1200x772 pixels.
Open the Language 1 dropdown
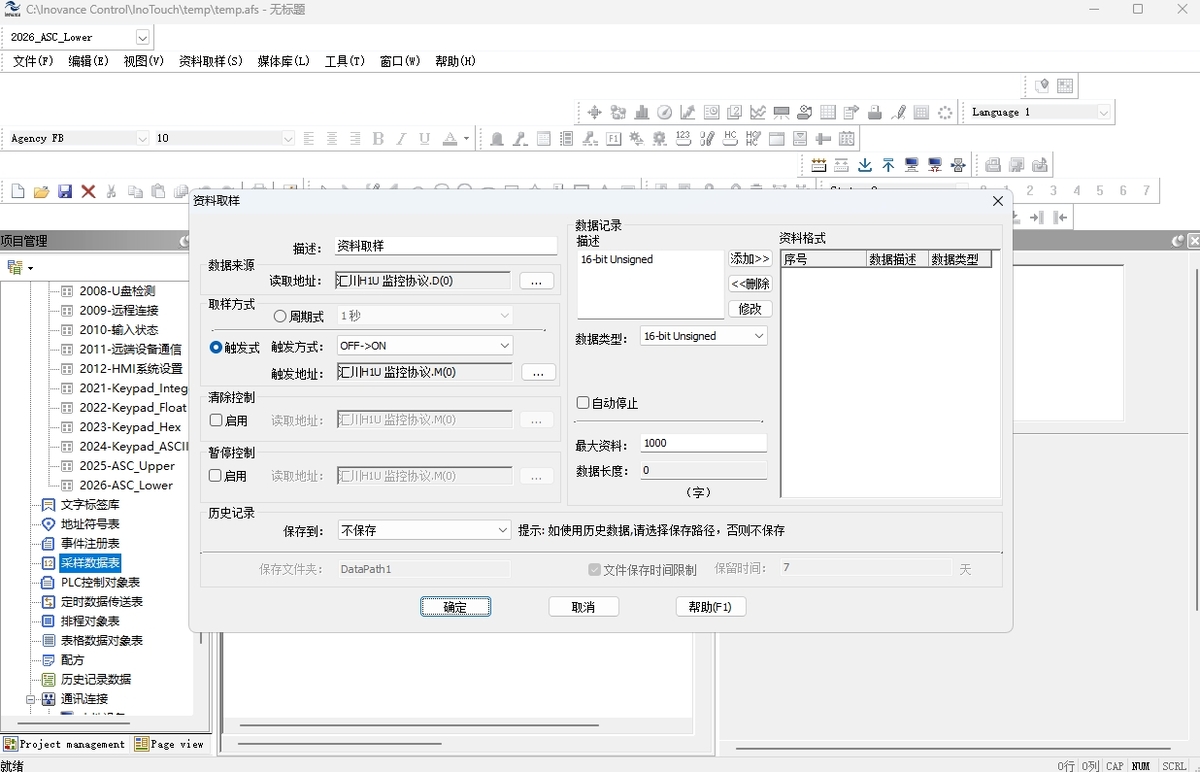pos(1104,112)
